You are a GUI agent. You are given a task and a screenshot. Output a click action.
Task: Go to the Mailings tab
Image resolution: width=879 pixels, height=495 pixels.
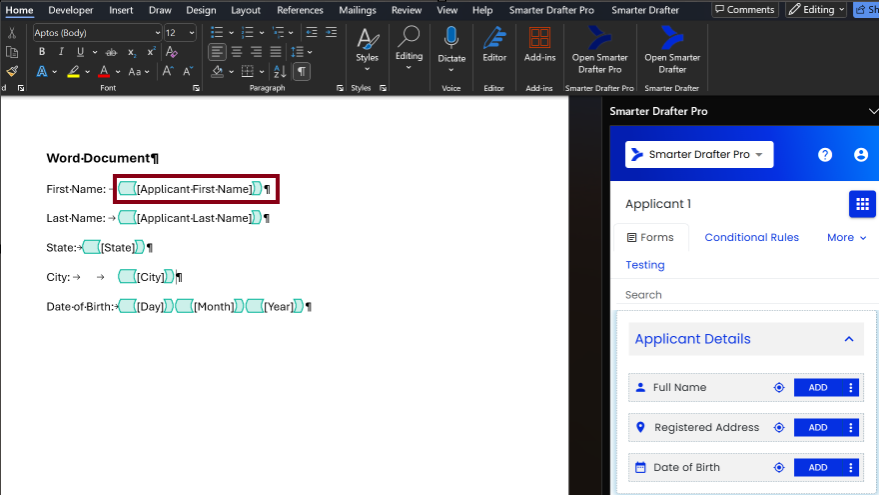coord(357,10)
